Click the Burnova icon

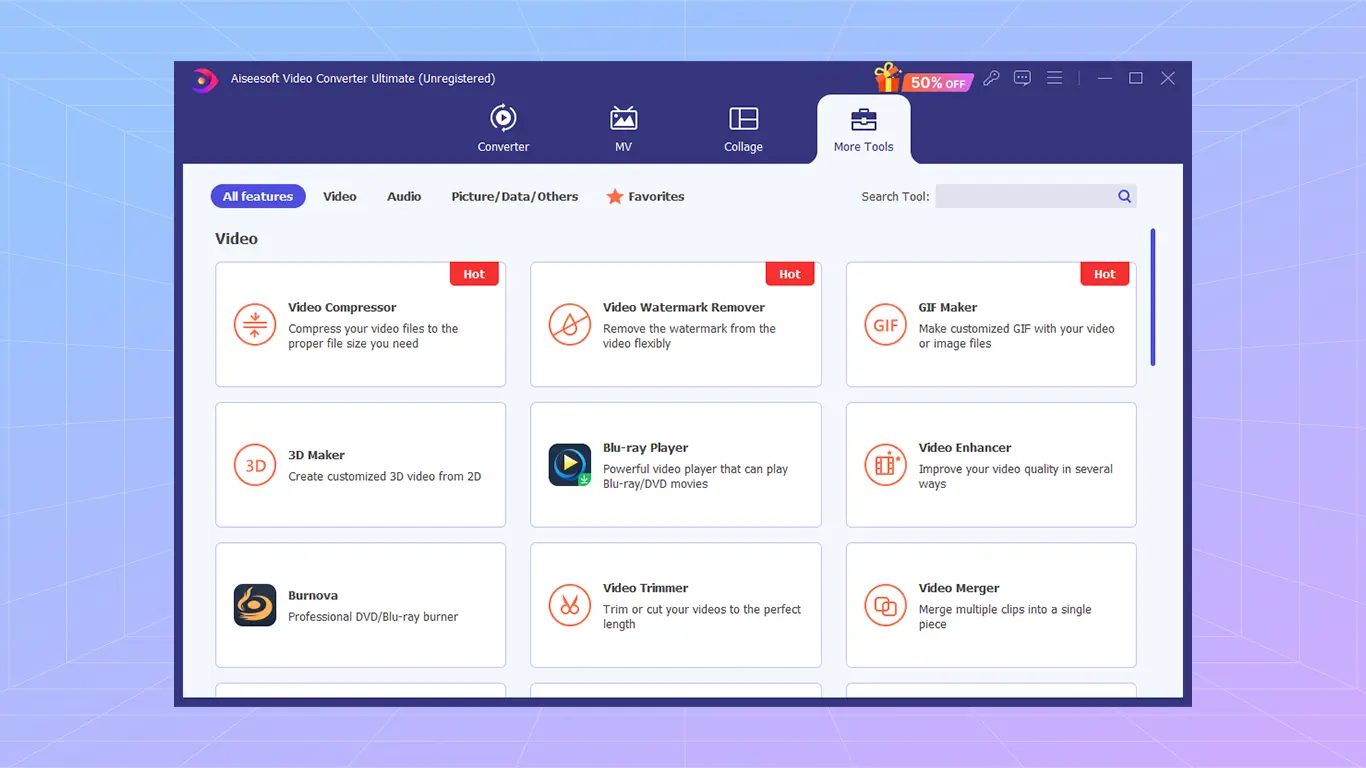coord(255,605)
